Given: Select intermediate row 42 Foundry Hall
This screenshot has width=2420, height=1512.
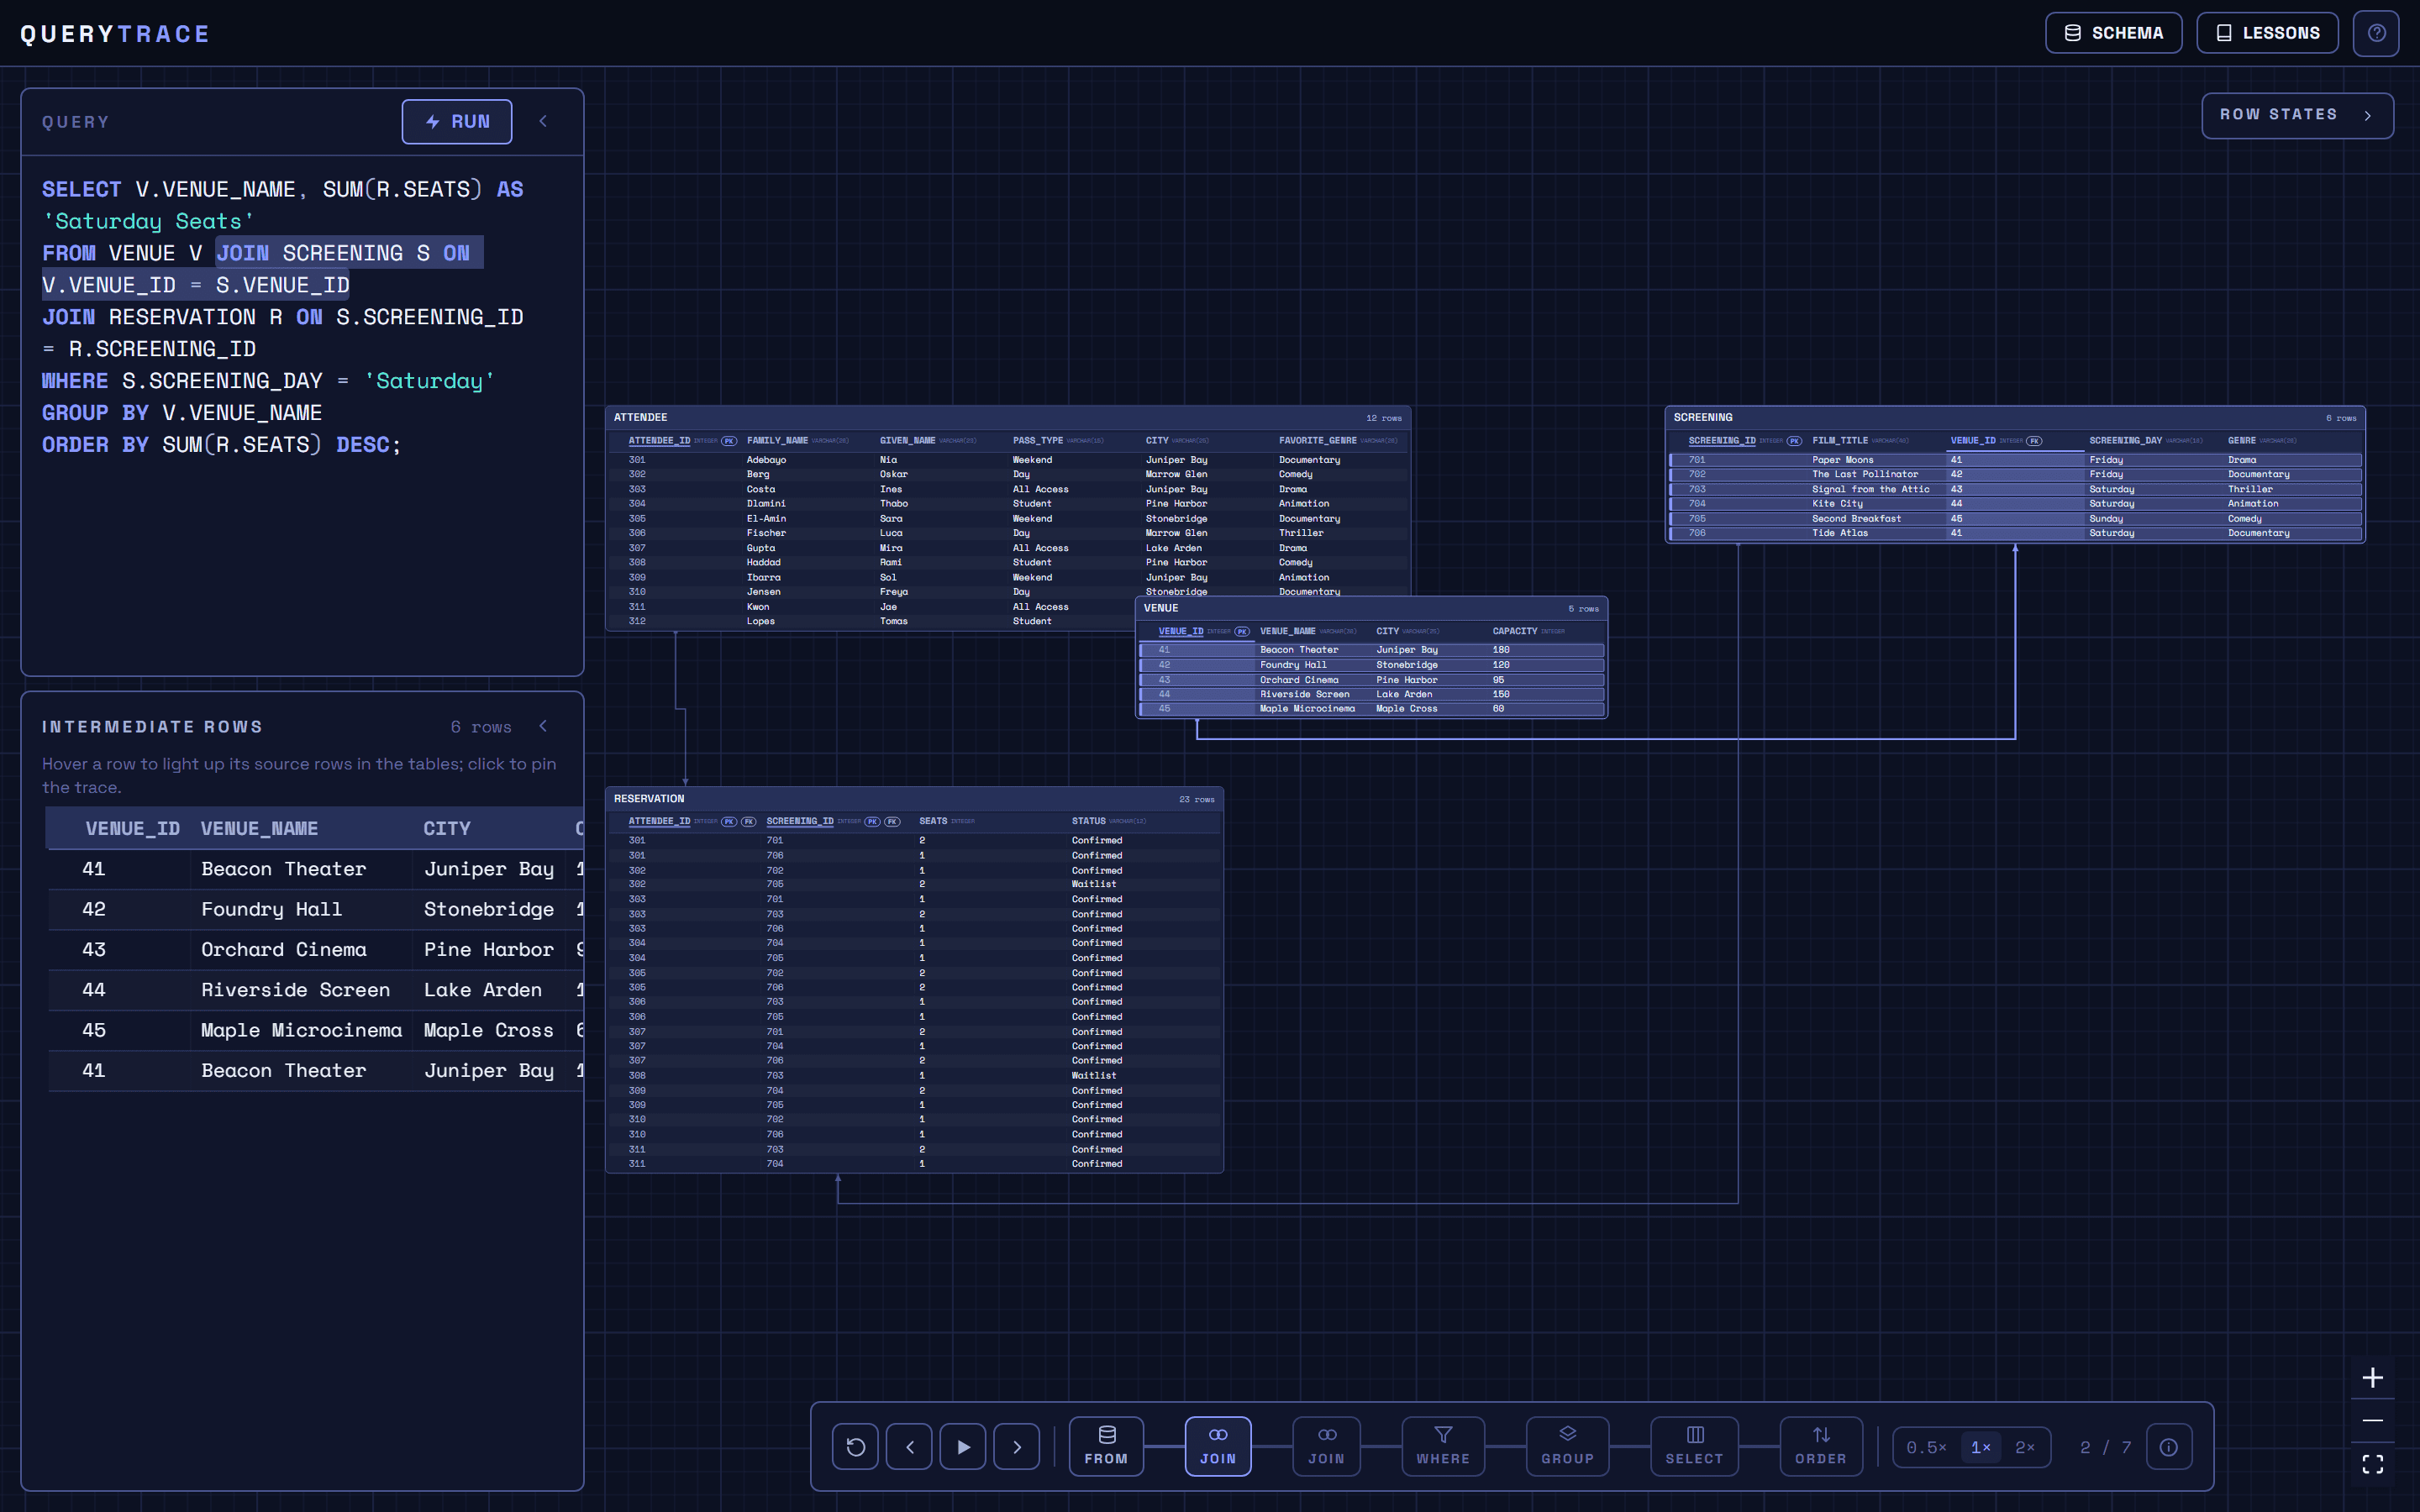Looking at the screenshot, I should point(316,909).
